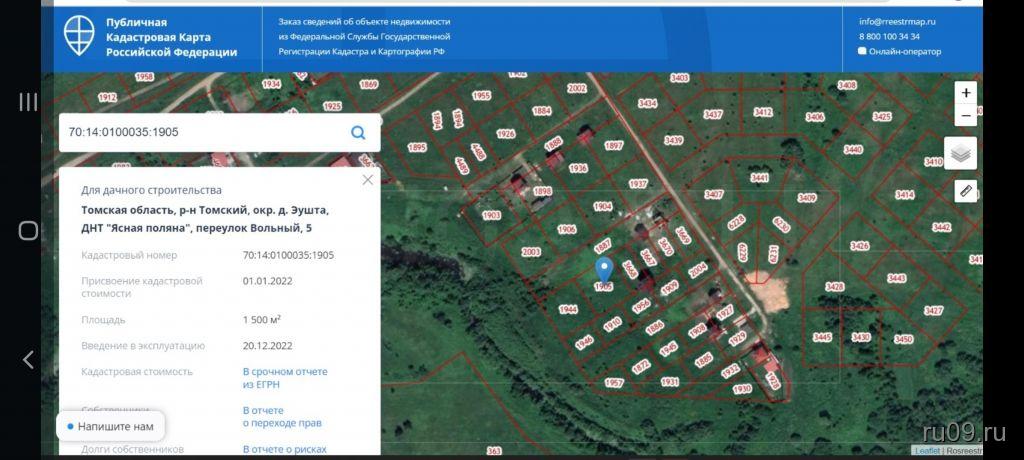Viewport: 1024px width, 460px height.
Task: Zoom out with the minus button
Action: coord(965,116)
